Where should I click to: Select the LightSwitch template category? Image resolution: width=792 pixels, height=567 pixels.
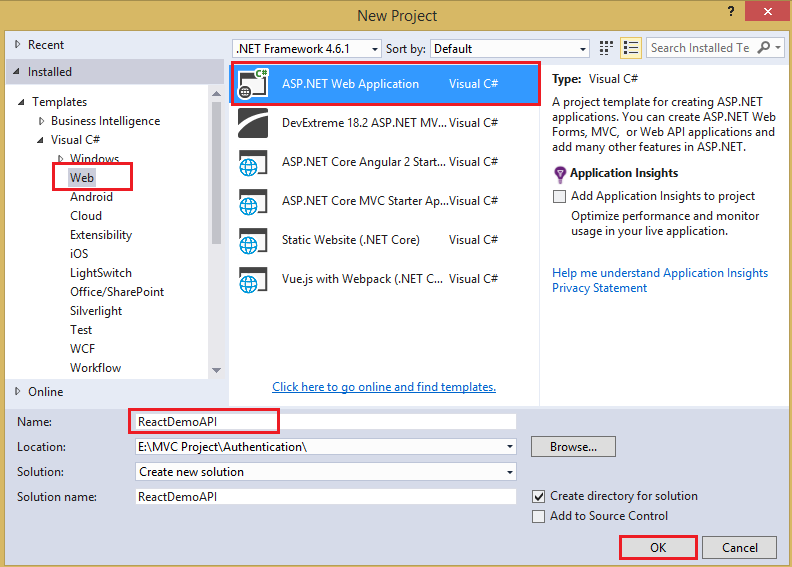pos(101,273)
